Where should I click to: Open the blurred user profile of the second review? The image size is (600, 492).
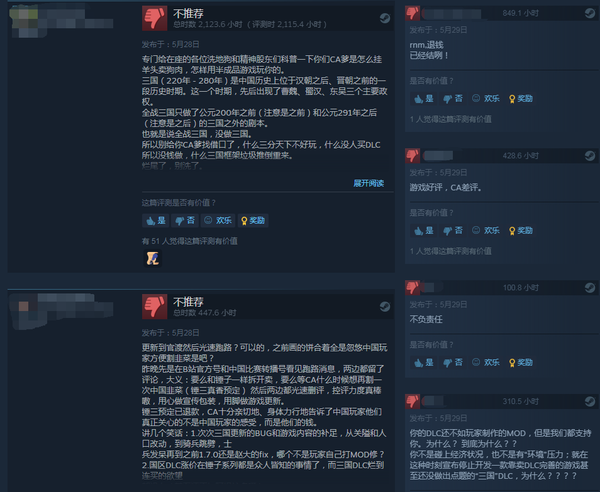click(61, 310)
